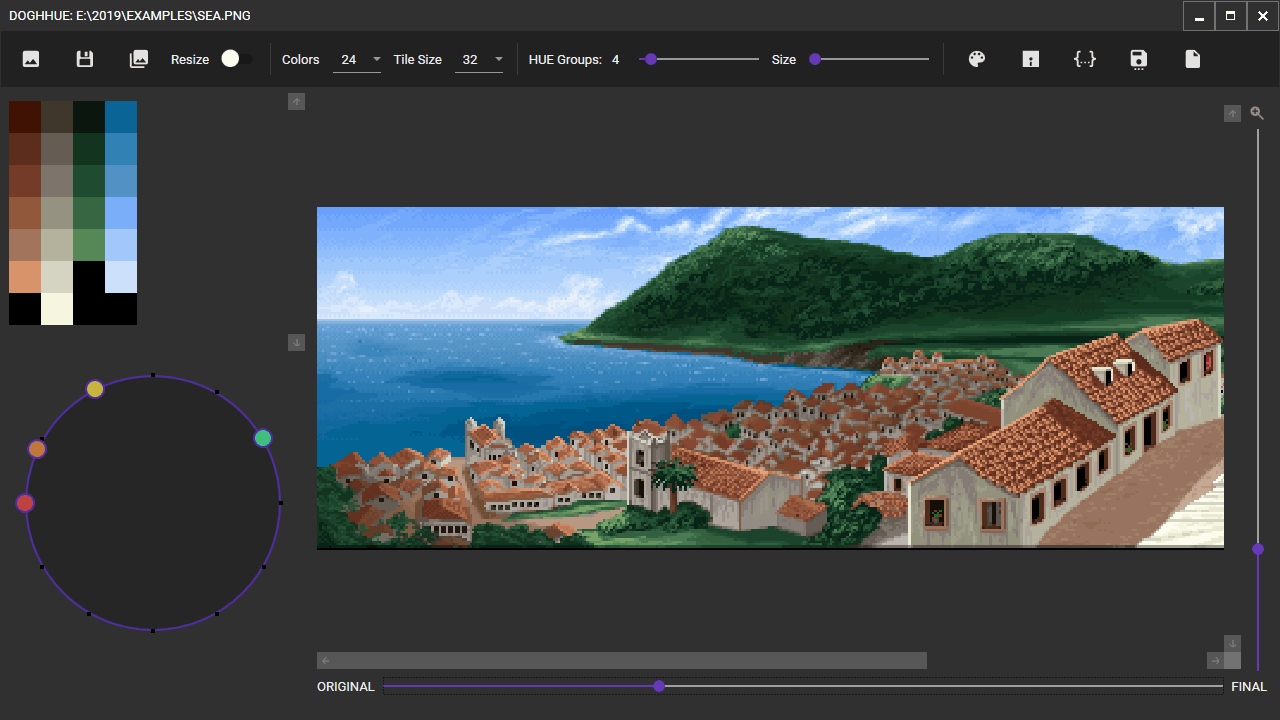Image resolution: width=1280 pixels, height=720 pixels.
Task: Pick the palest blue palette swatch
Action: [121, 277]
